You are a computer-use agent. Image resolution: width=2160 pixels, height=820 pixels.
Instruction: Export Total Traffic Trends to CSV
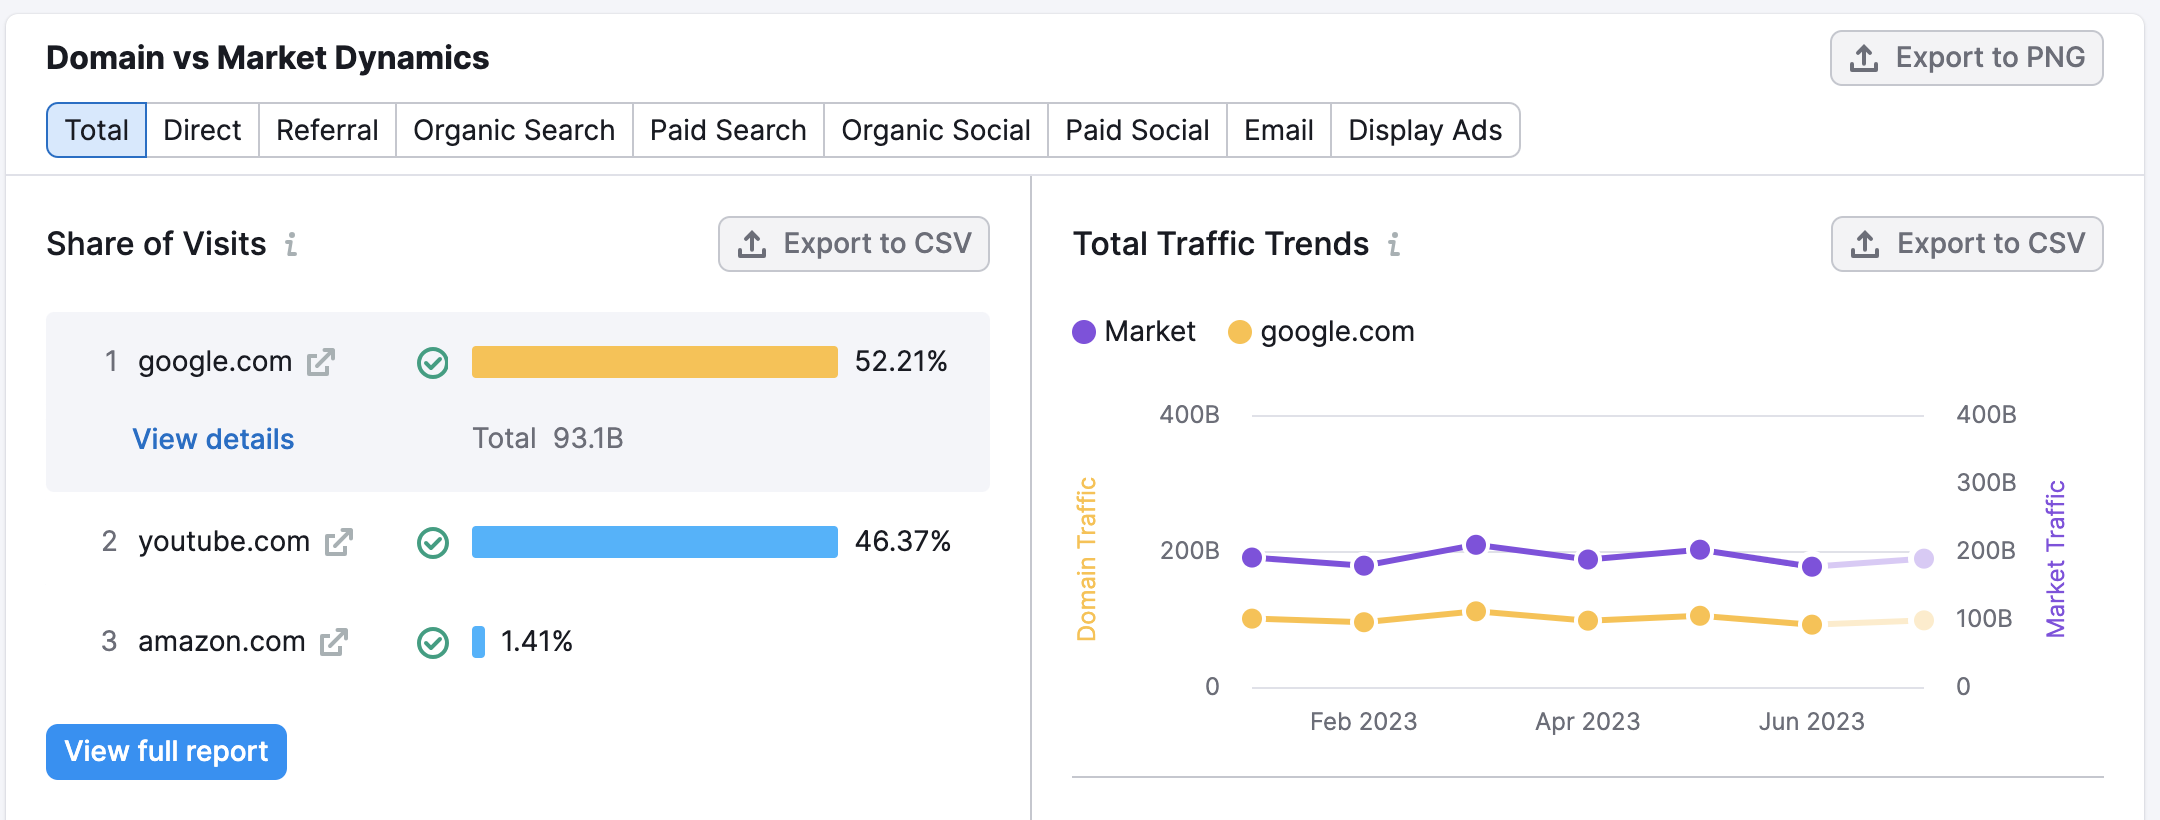click(1967, 244)
